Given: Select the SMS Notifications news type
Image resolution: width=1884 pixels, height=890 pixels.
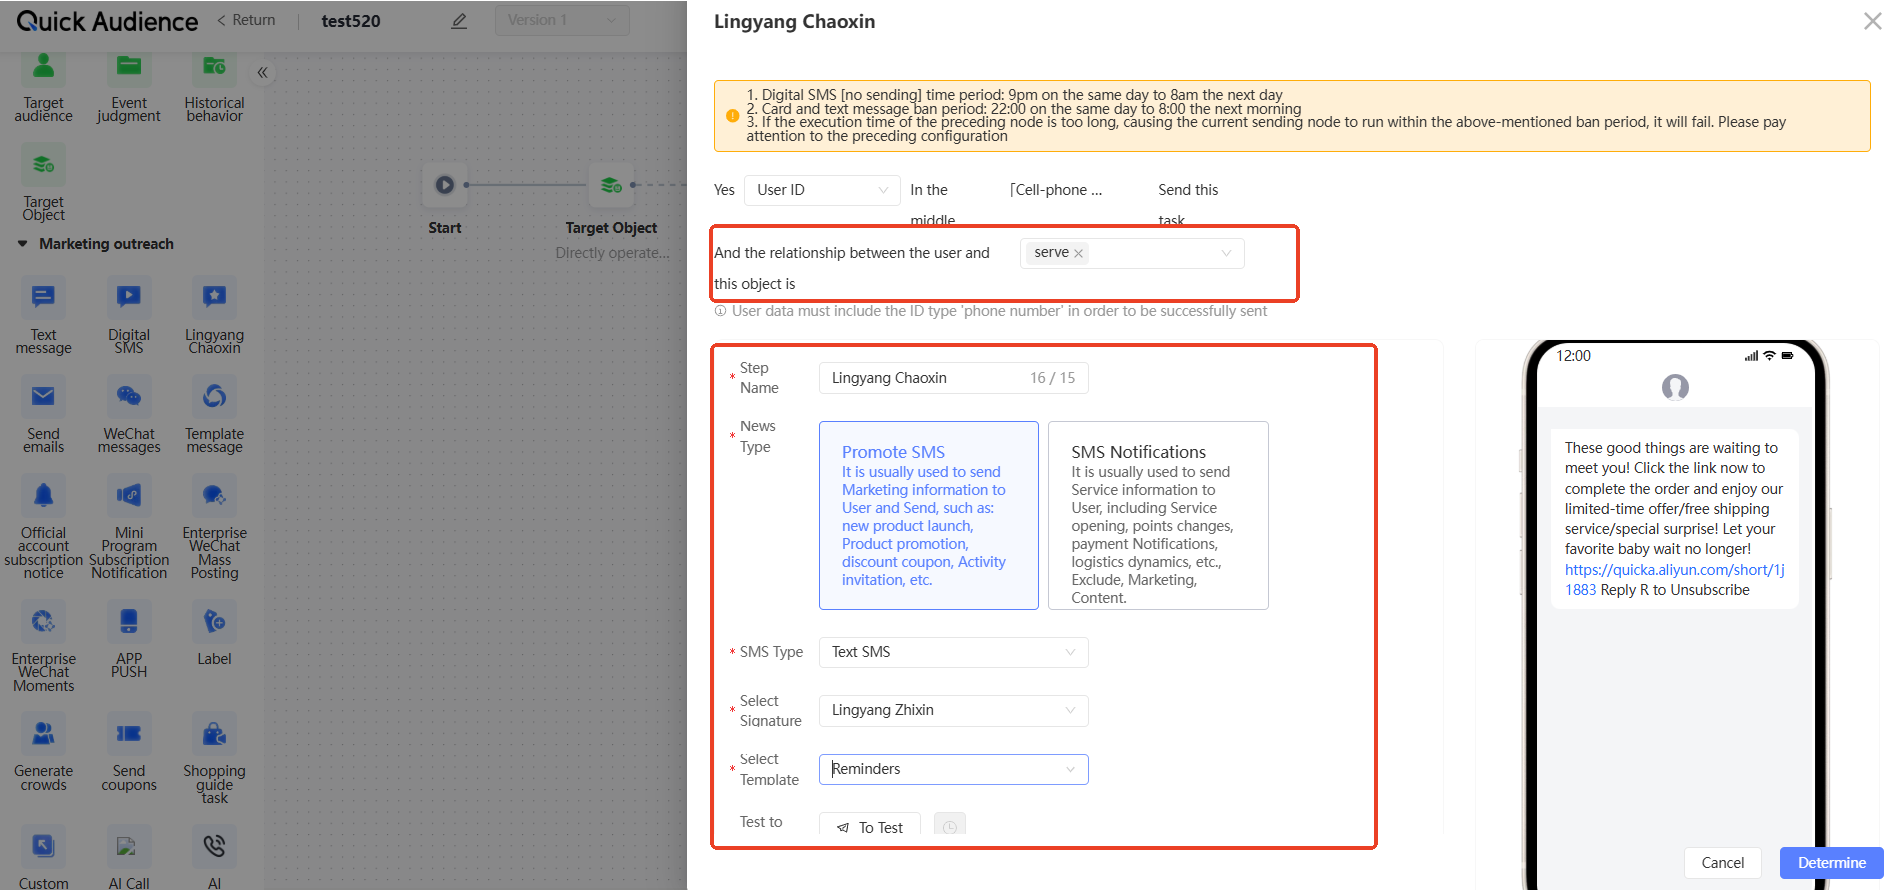Looking at the screenshot, I should (x=1158, y=515).
